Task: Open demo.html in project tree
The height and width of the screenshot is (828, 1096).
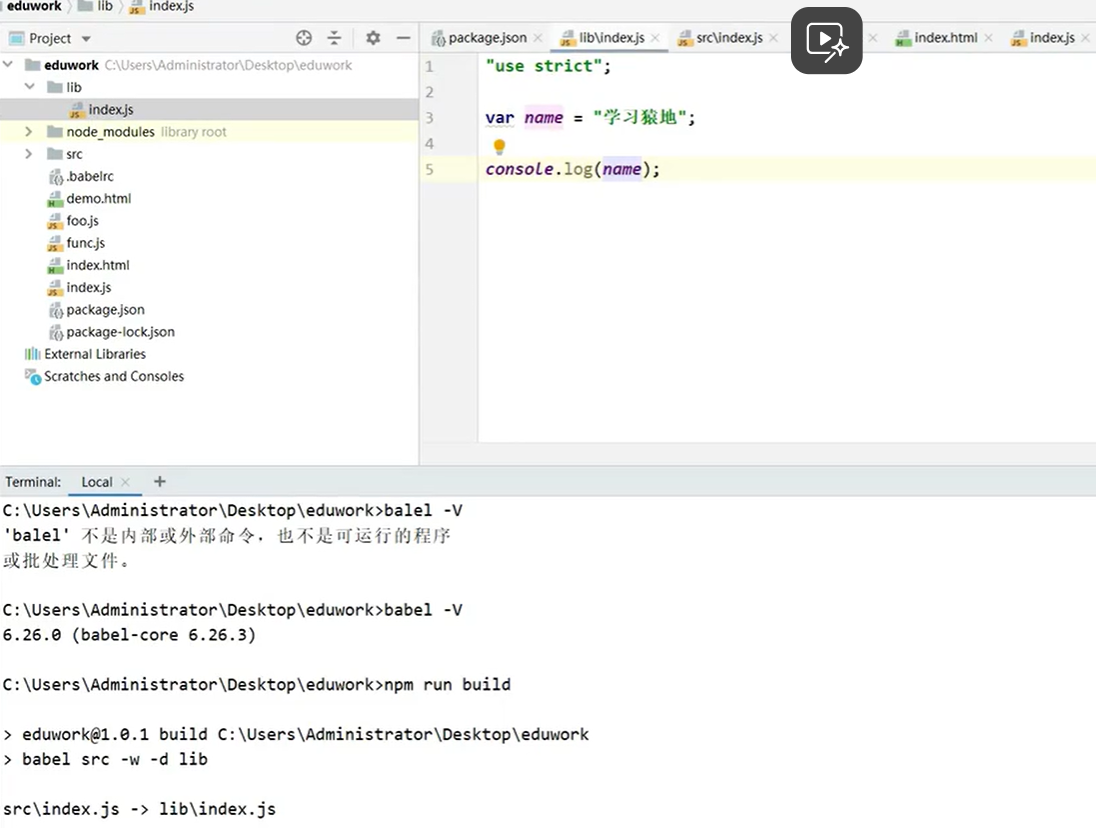Action: (x=89, y=198)
